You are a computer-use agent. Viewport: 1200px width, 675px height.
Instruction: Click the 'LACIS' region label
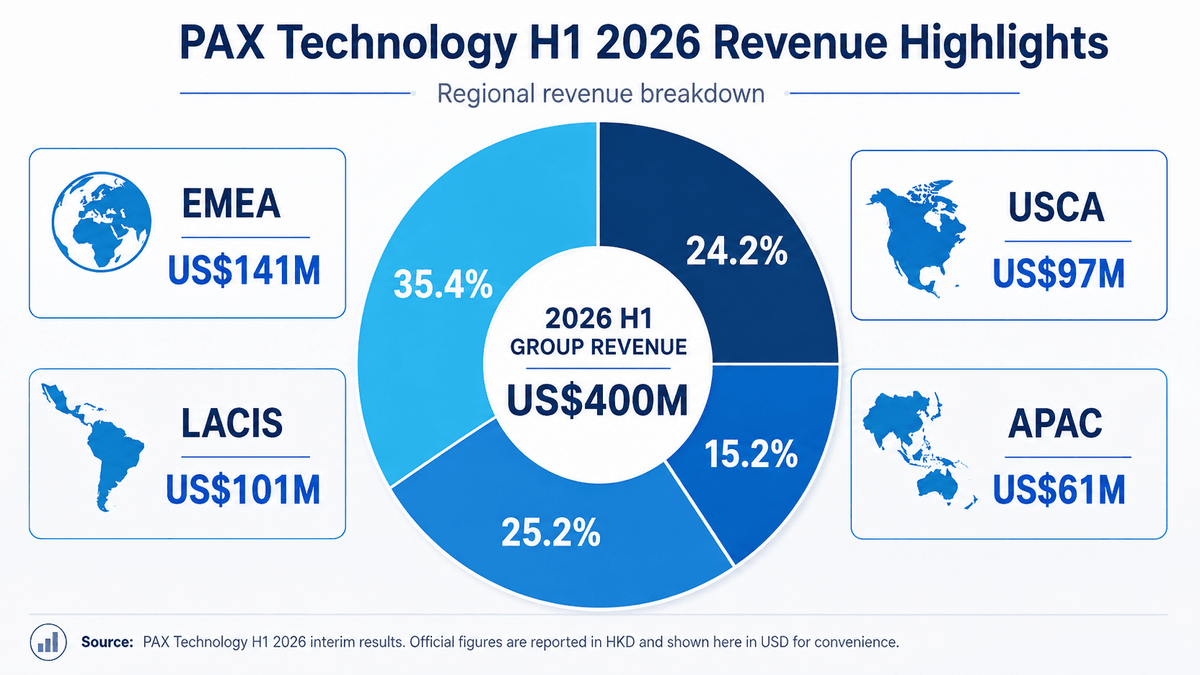[232, 425]
